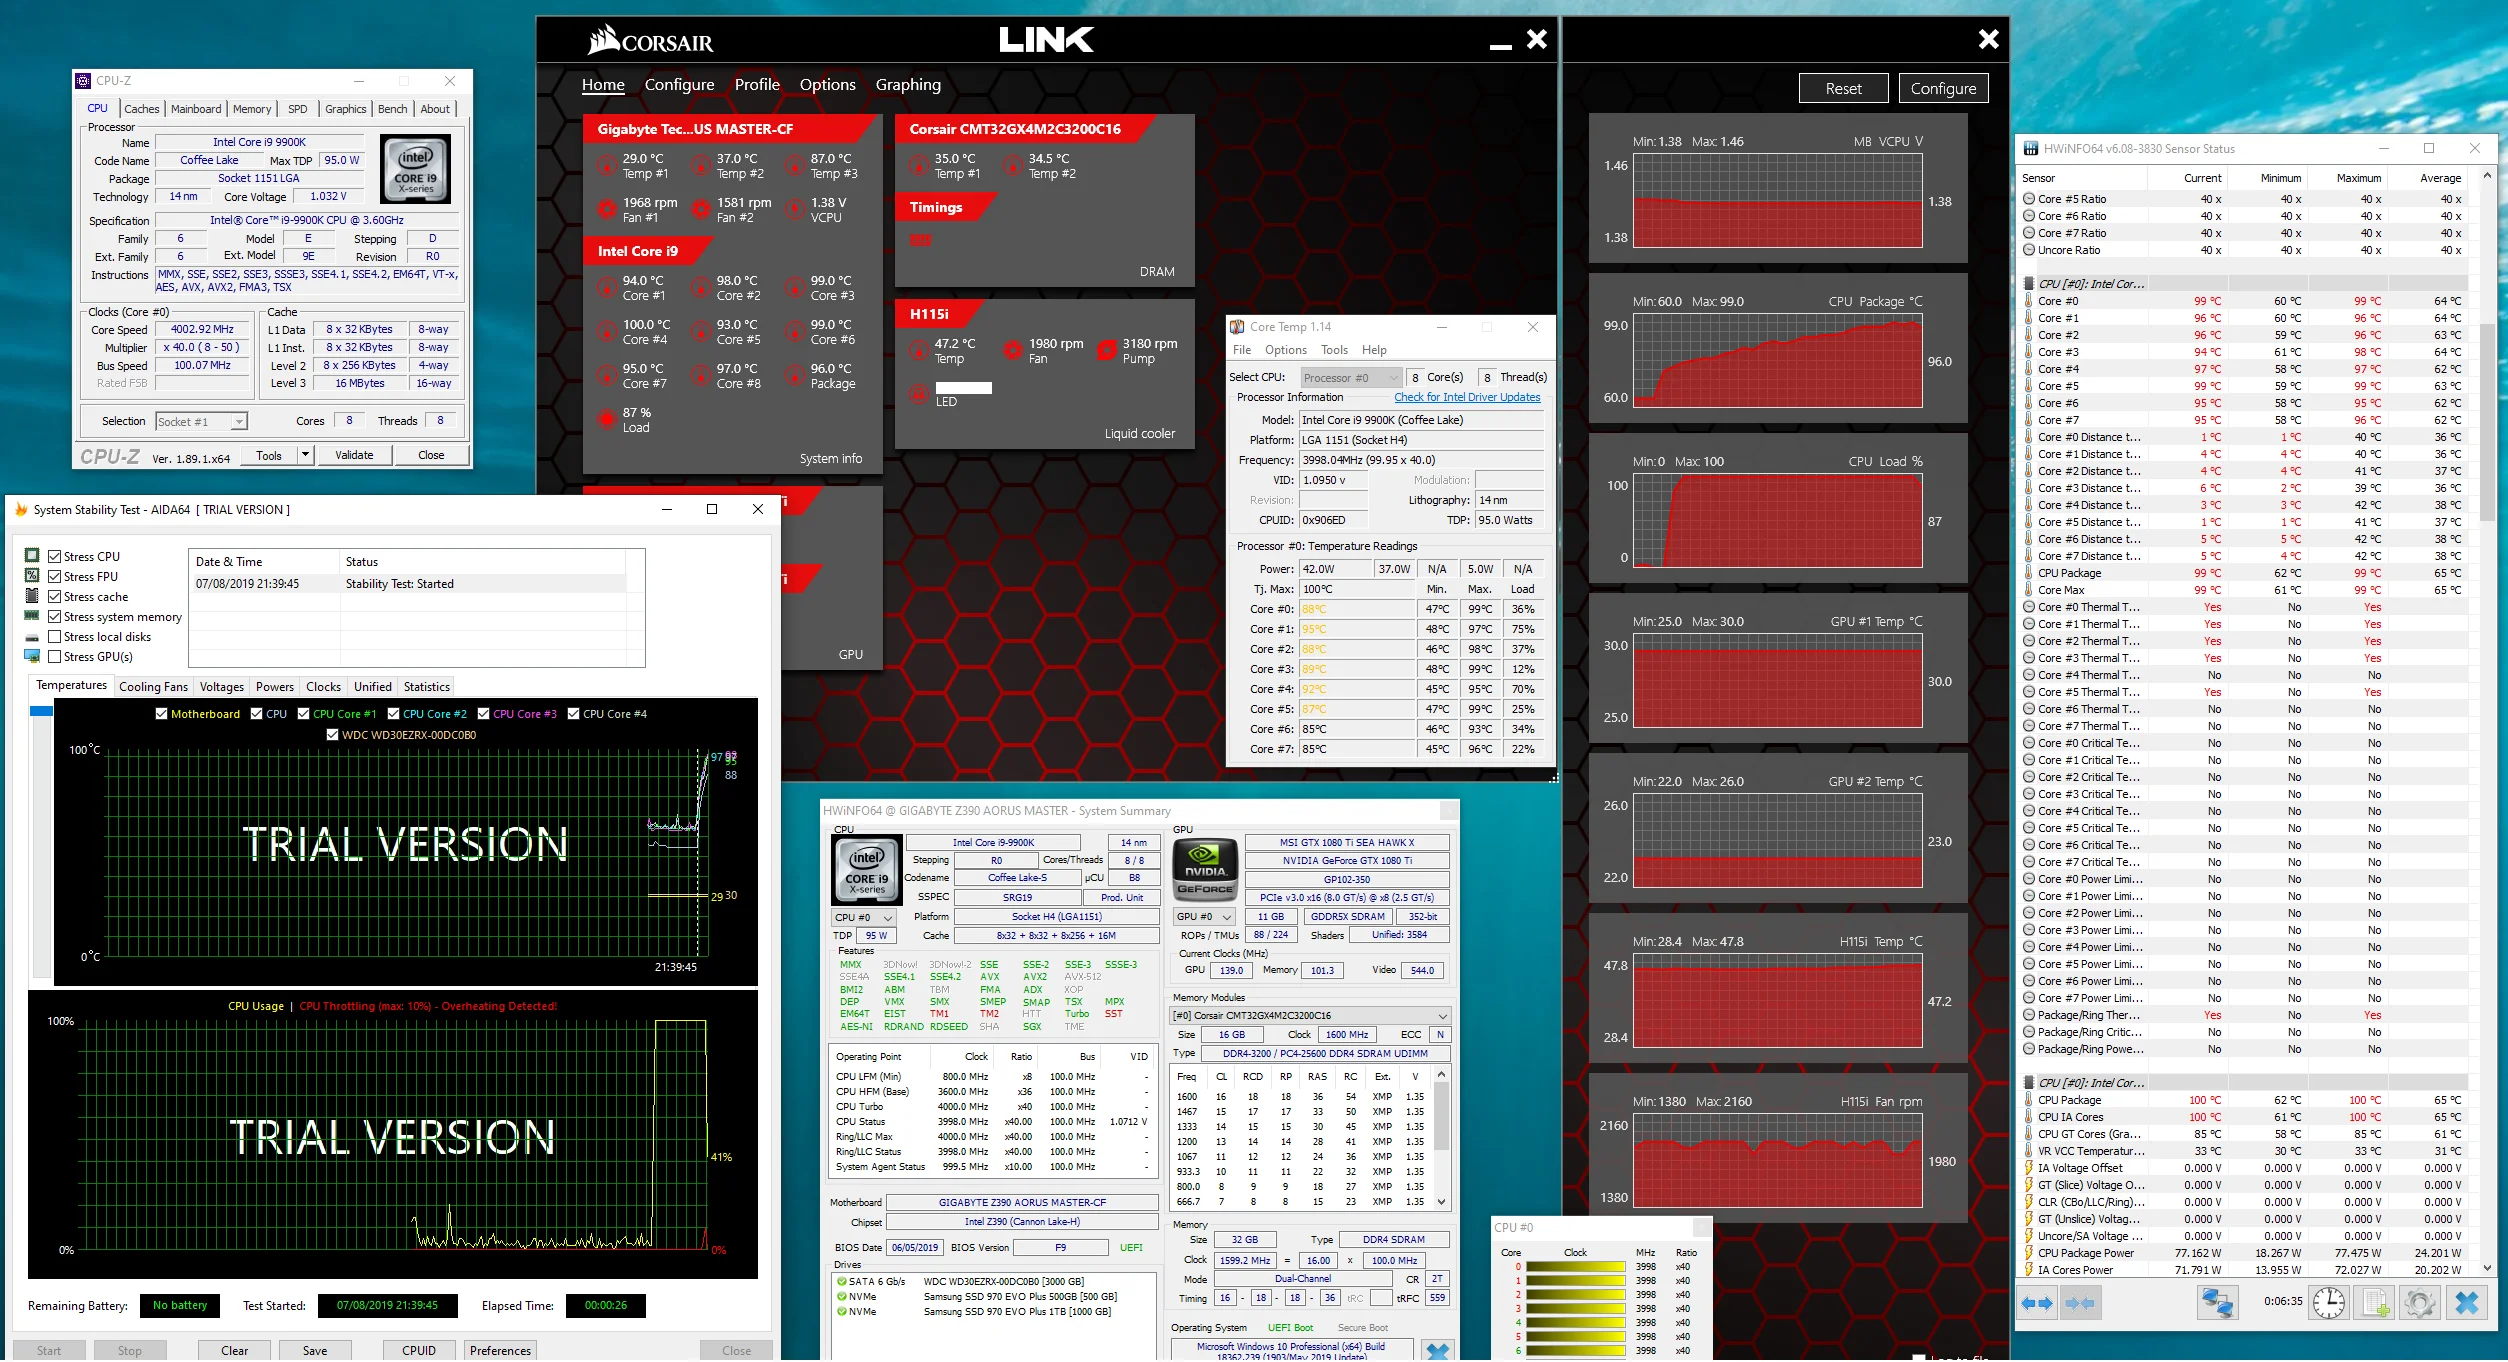This screenshot has height=1362, width=2508.
Task: Toggle the Motherboard graph checkbox in AIDA64
Action: click(161, 714)
